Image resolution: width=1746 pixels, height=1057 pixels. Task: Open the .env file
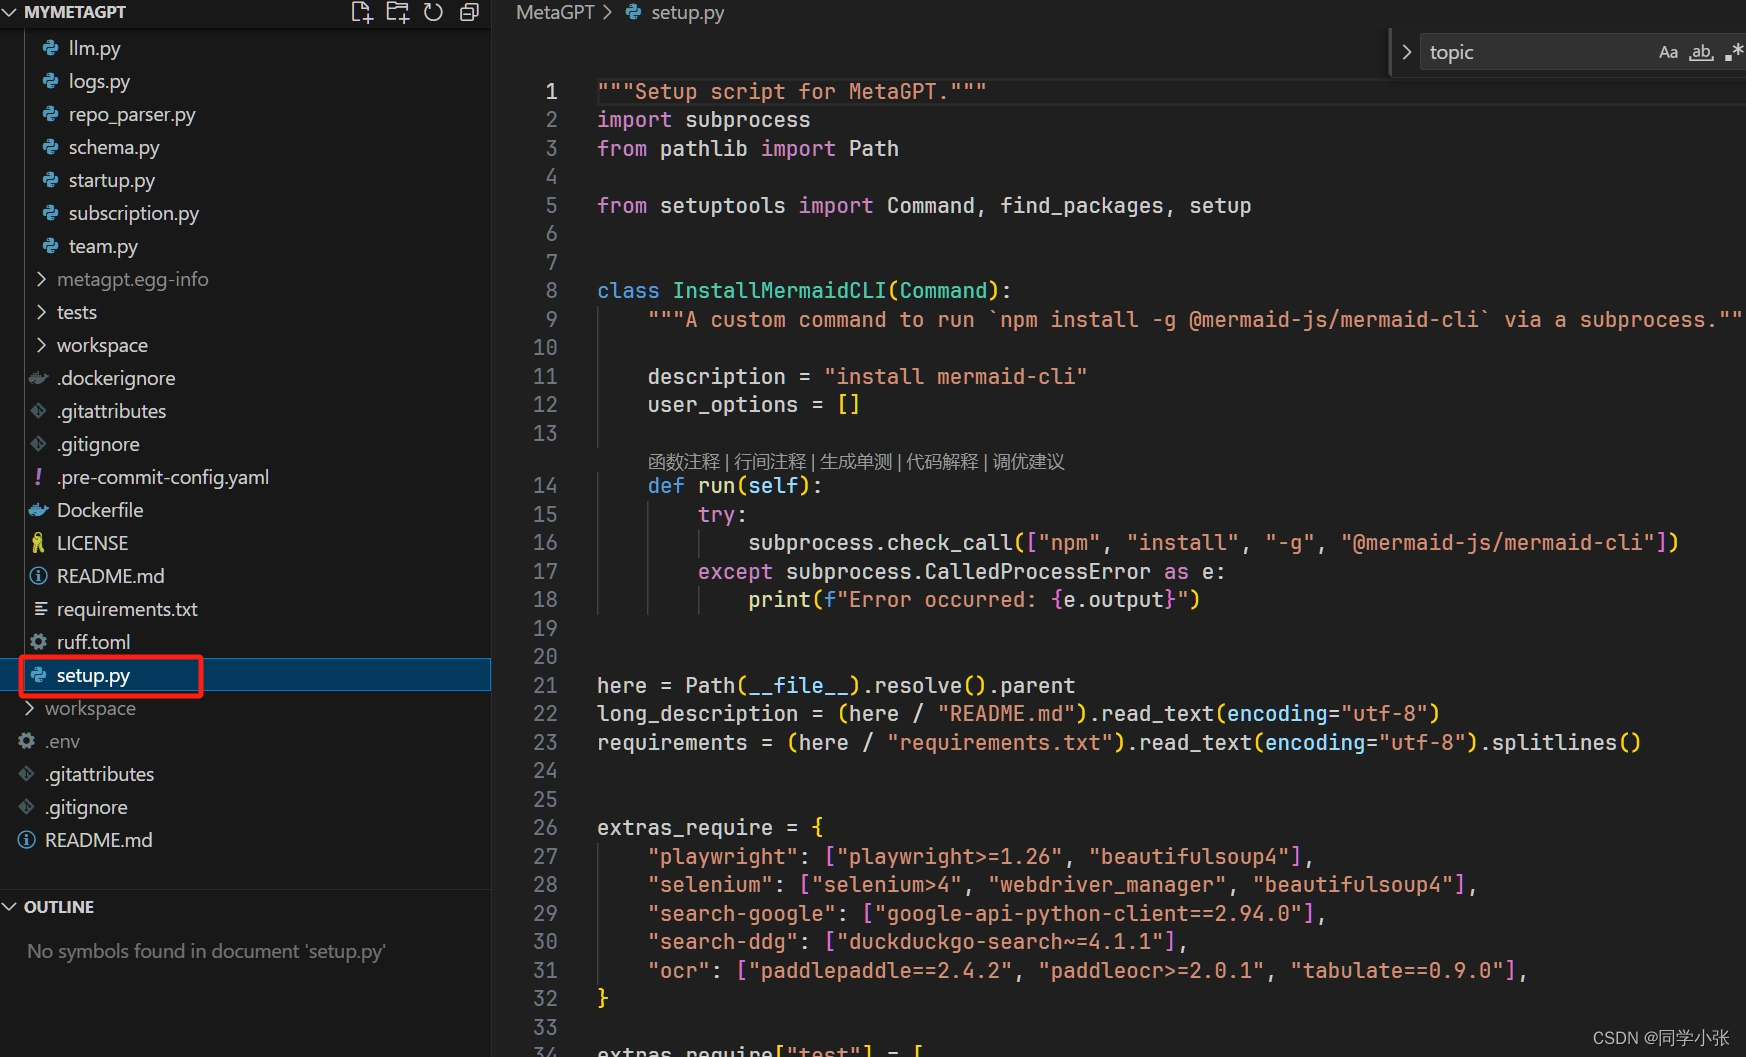click(x=62, y=741)
